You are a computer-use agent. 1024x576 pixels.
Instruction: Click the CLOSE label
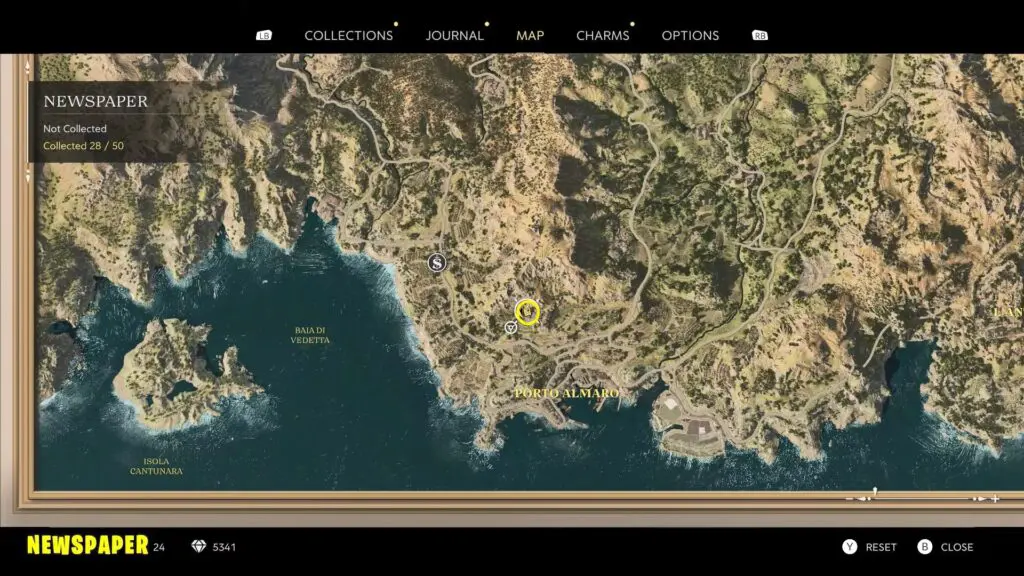click(x=957, y=547)
